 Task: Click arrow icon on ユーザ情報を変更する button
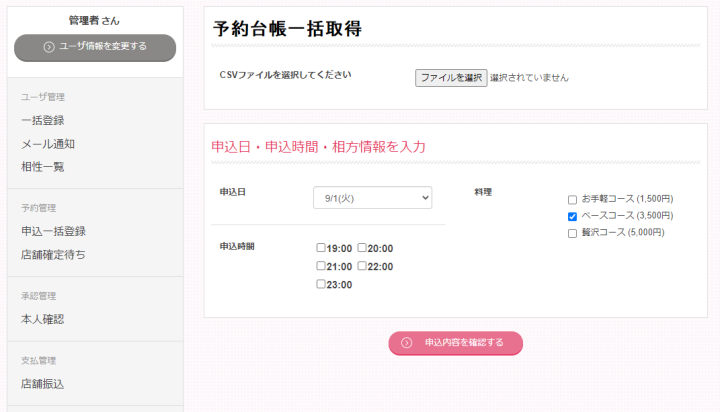click(x=49, y=46)
